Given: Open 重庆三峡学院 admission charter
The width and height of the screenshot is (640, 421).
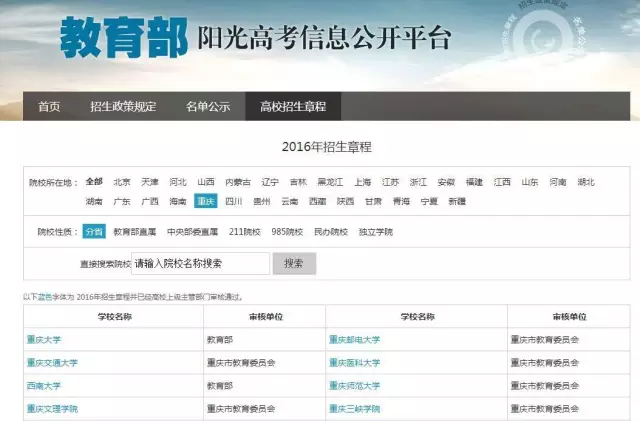Looking at the screenshot, I should (x=355, y=409).
